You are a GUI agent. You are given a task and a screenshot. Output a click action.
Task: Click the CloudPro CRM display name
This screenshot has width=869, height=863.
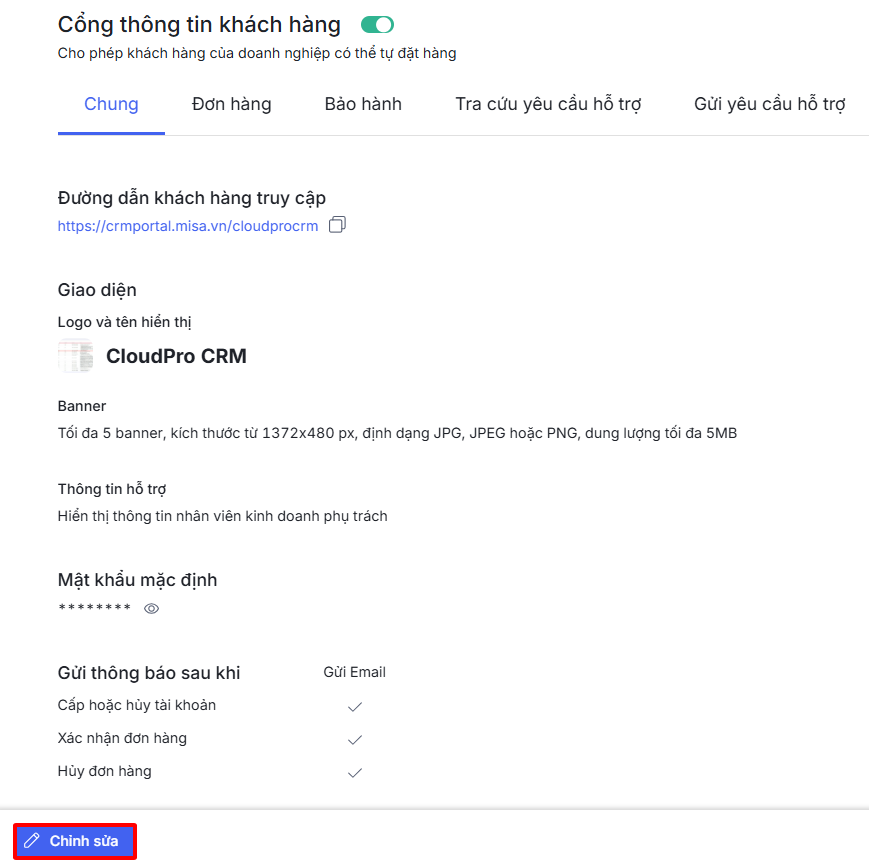coord(176,356)
